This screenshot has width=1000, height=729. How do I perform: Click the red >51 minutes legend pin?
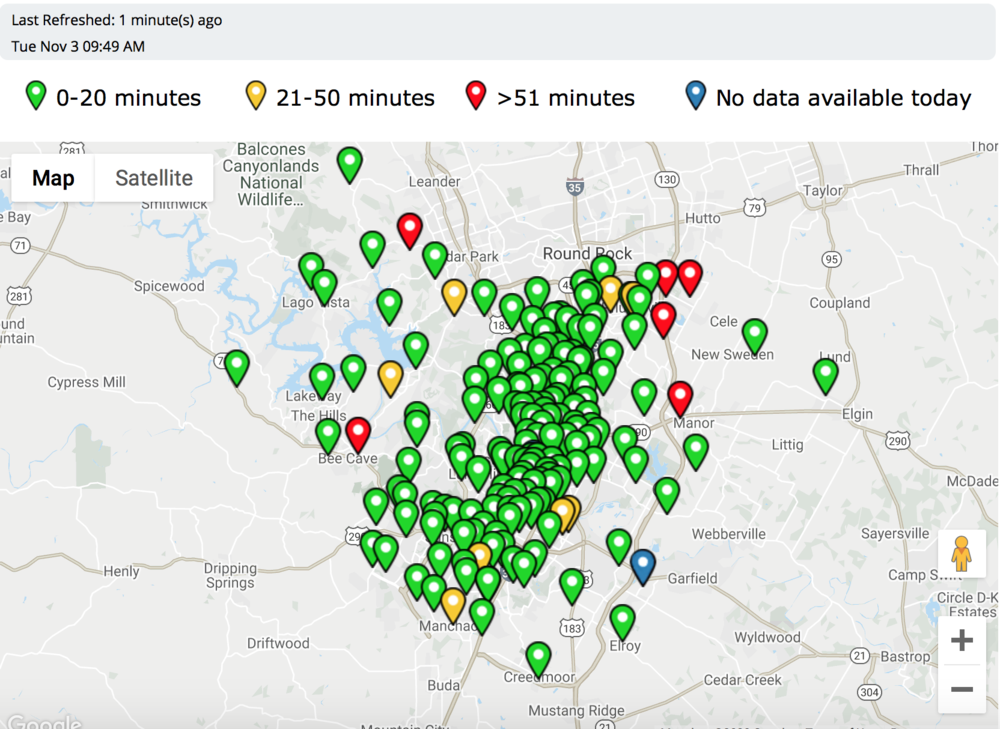[x=477, y=96]
